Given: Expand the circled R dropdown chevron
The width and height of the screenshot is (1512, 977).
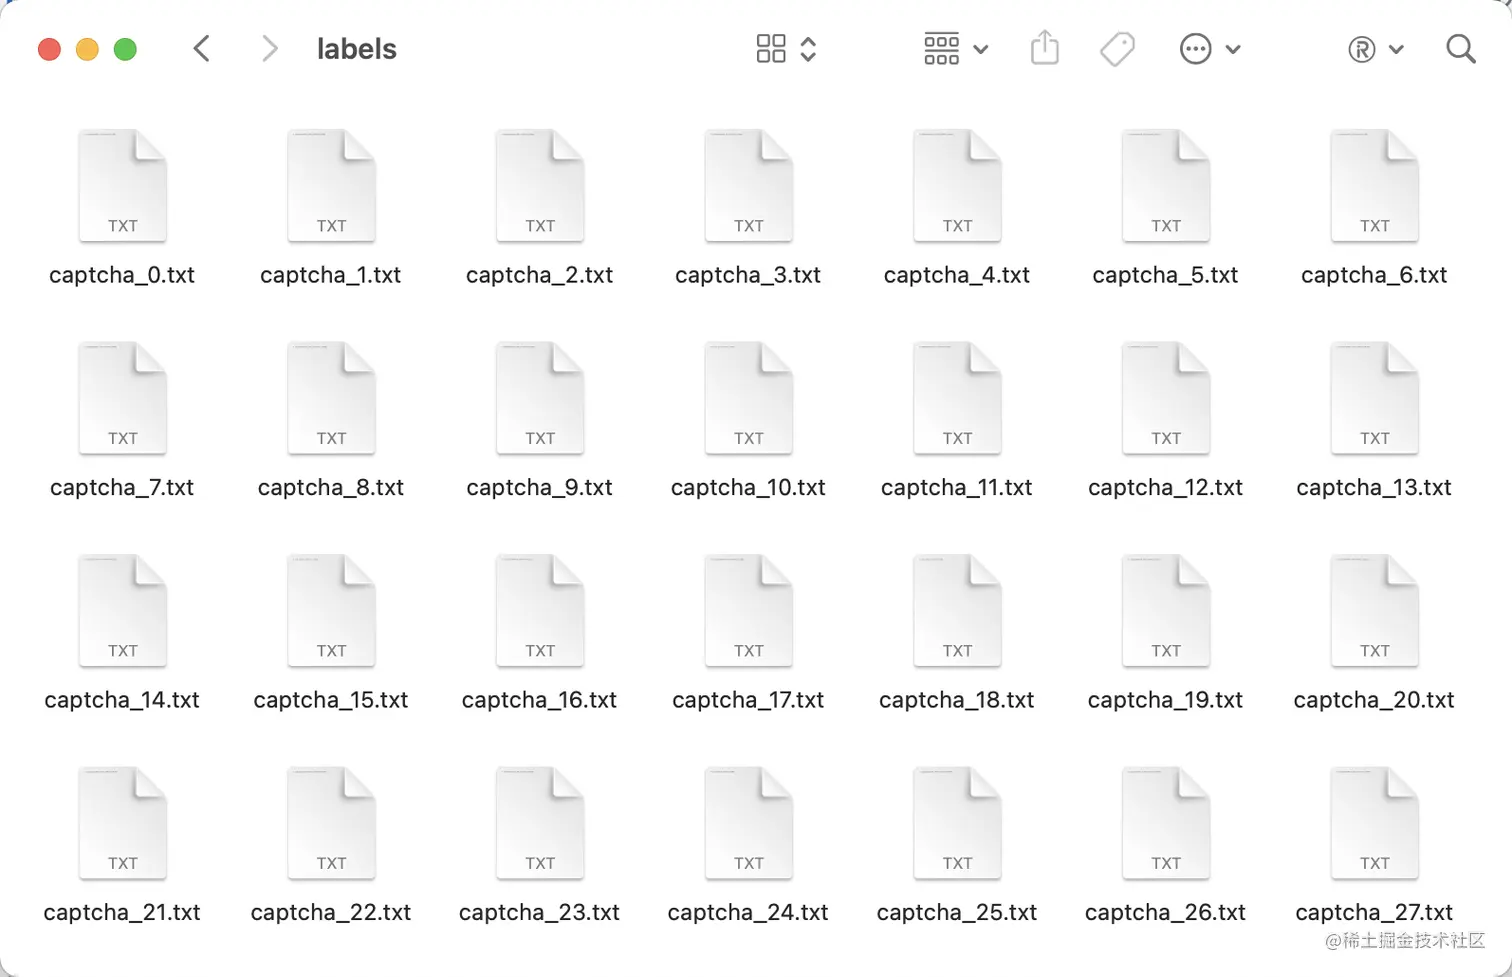Looking at the screenshot, I should [1397, 49].
